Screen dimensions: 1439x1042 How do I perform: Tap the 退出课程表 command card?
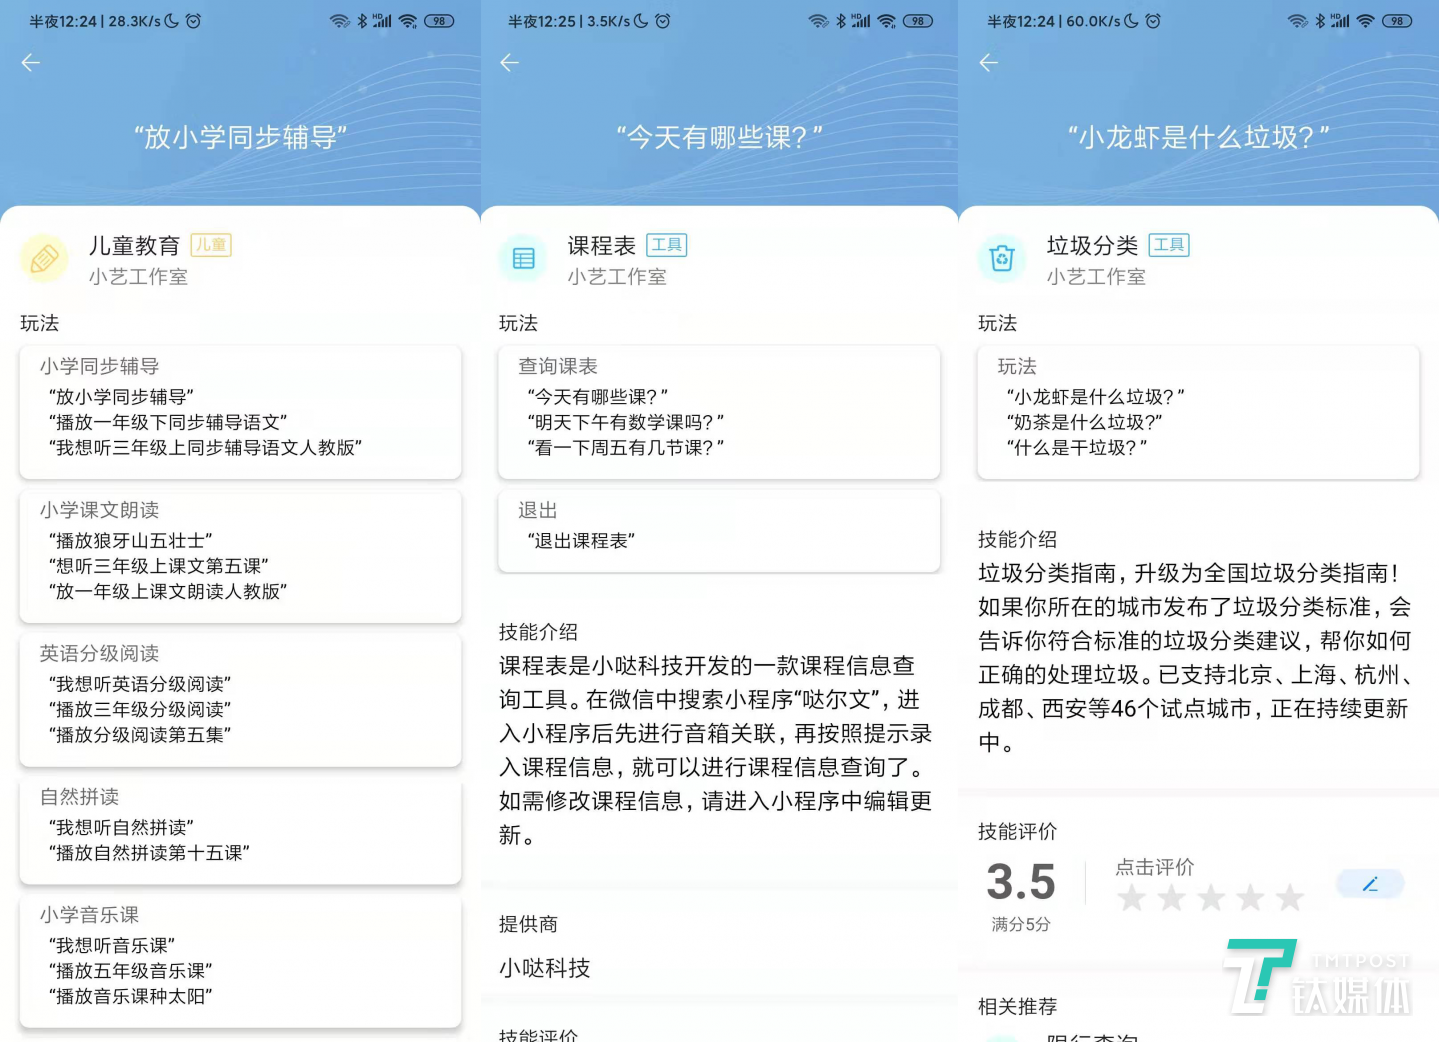718,530
